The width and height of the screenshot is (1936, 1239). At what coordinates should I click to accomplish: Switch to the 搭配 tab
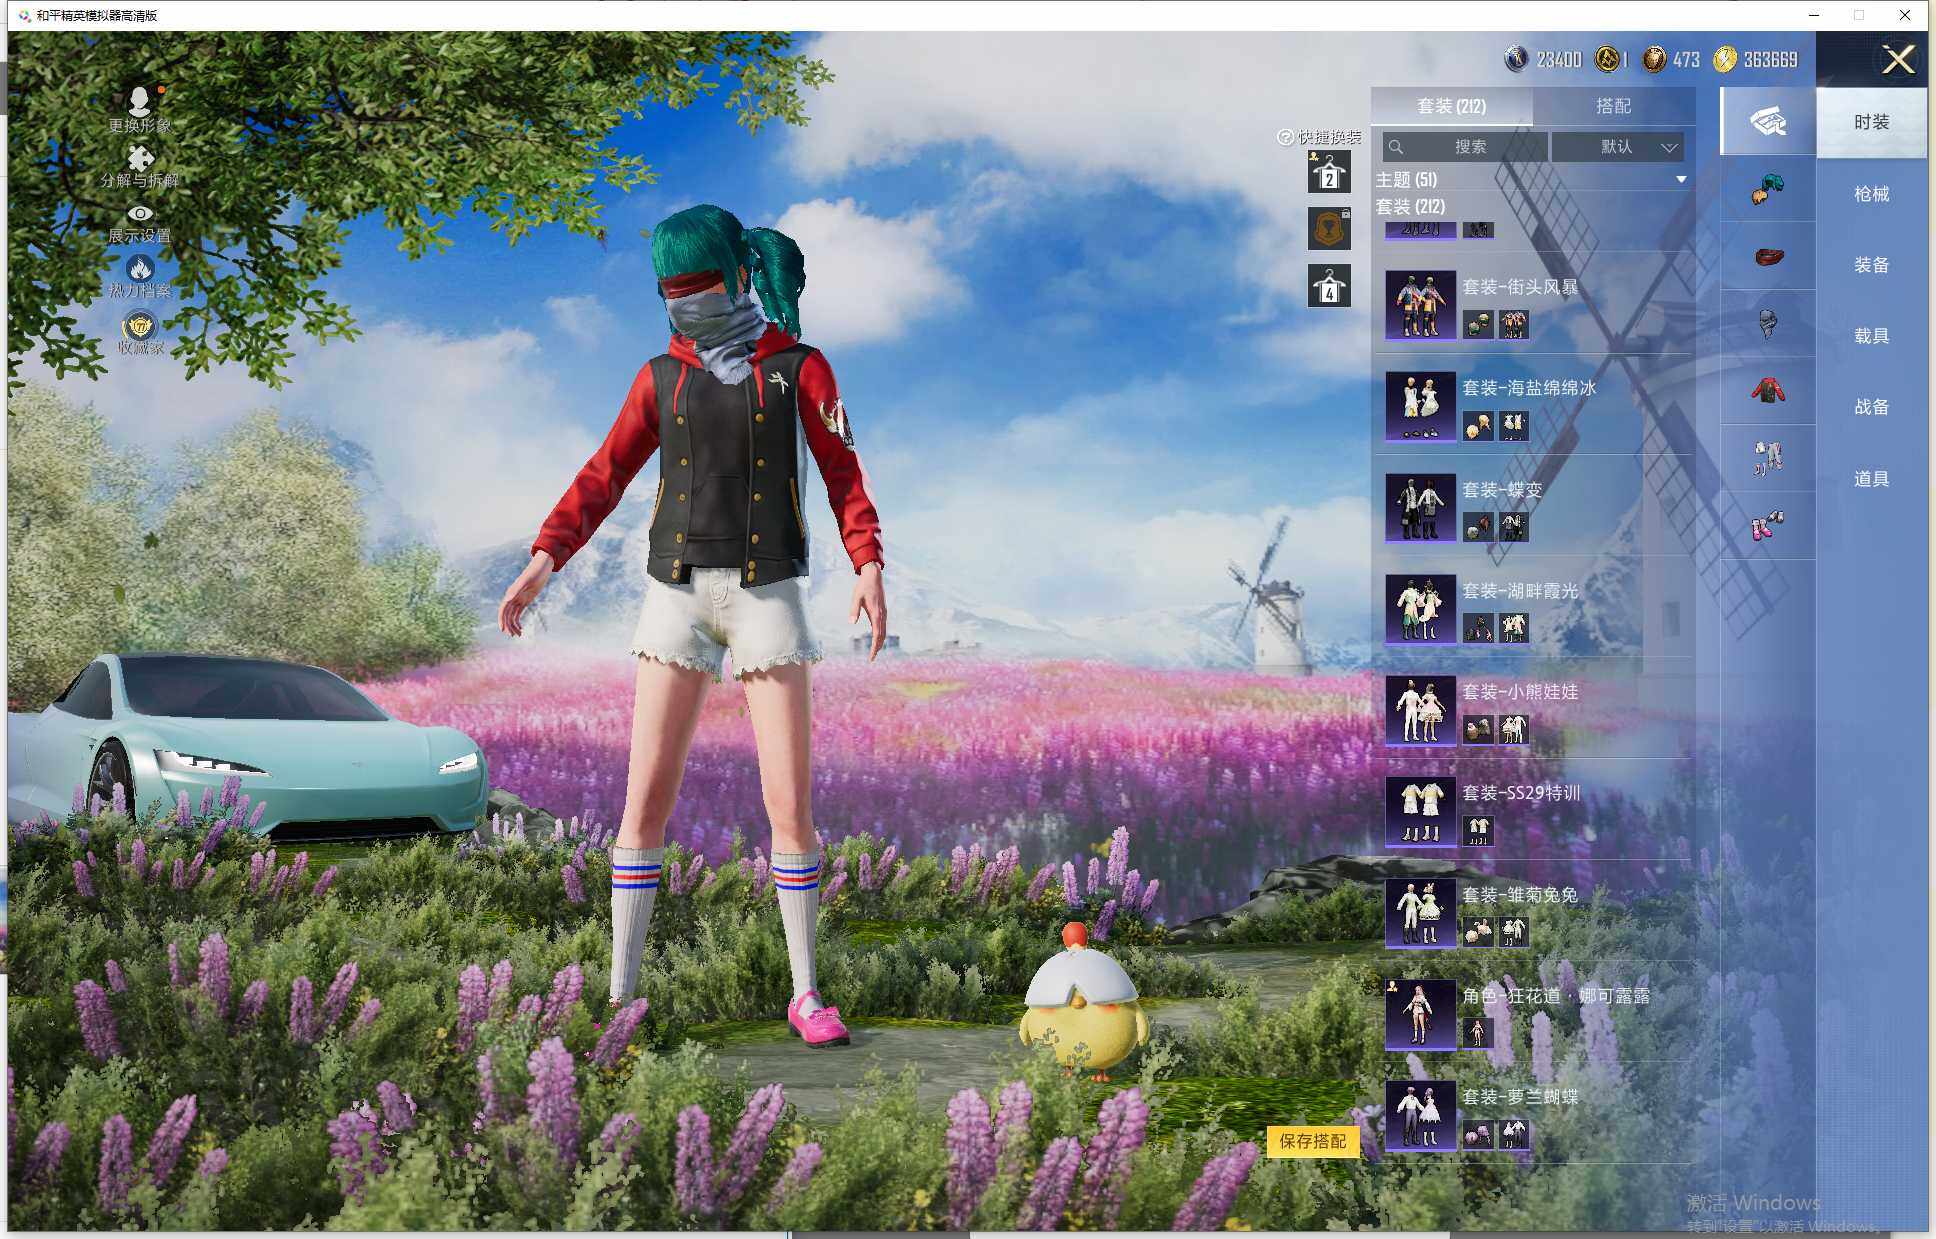pos(1612,106)
